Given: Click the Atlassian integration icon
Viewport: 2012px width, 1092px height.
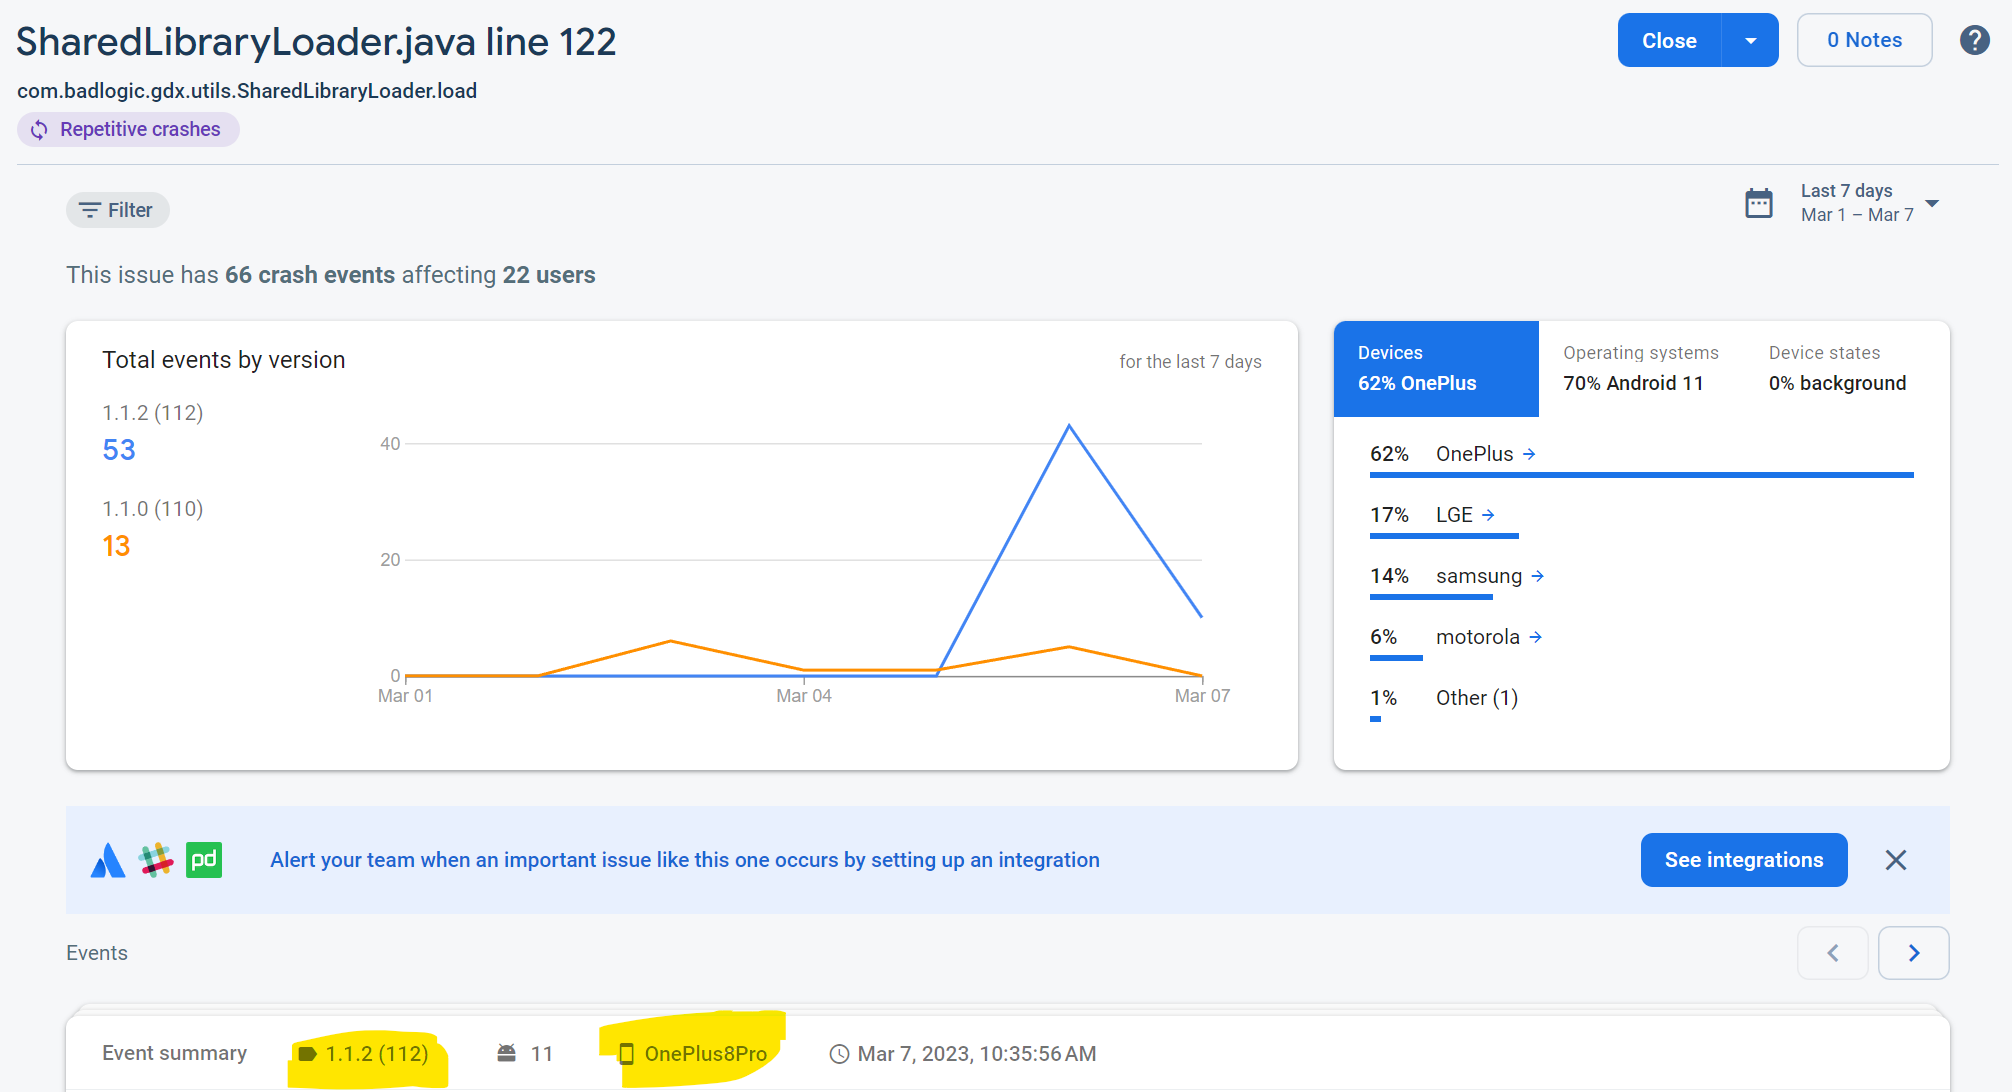Looking at the screenshot, I should 108,860.
